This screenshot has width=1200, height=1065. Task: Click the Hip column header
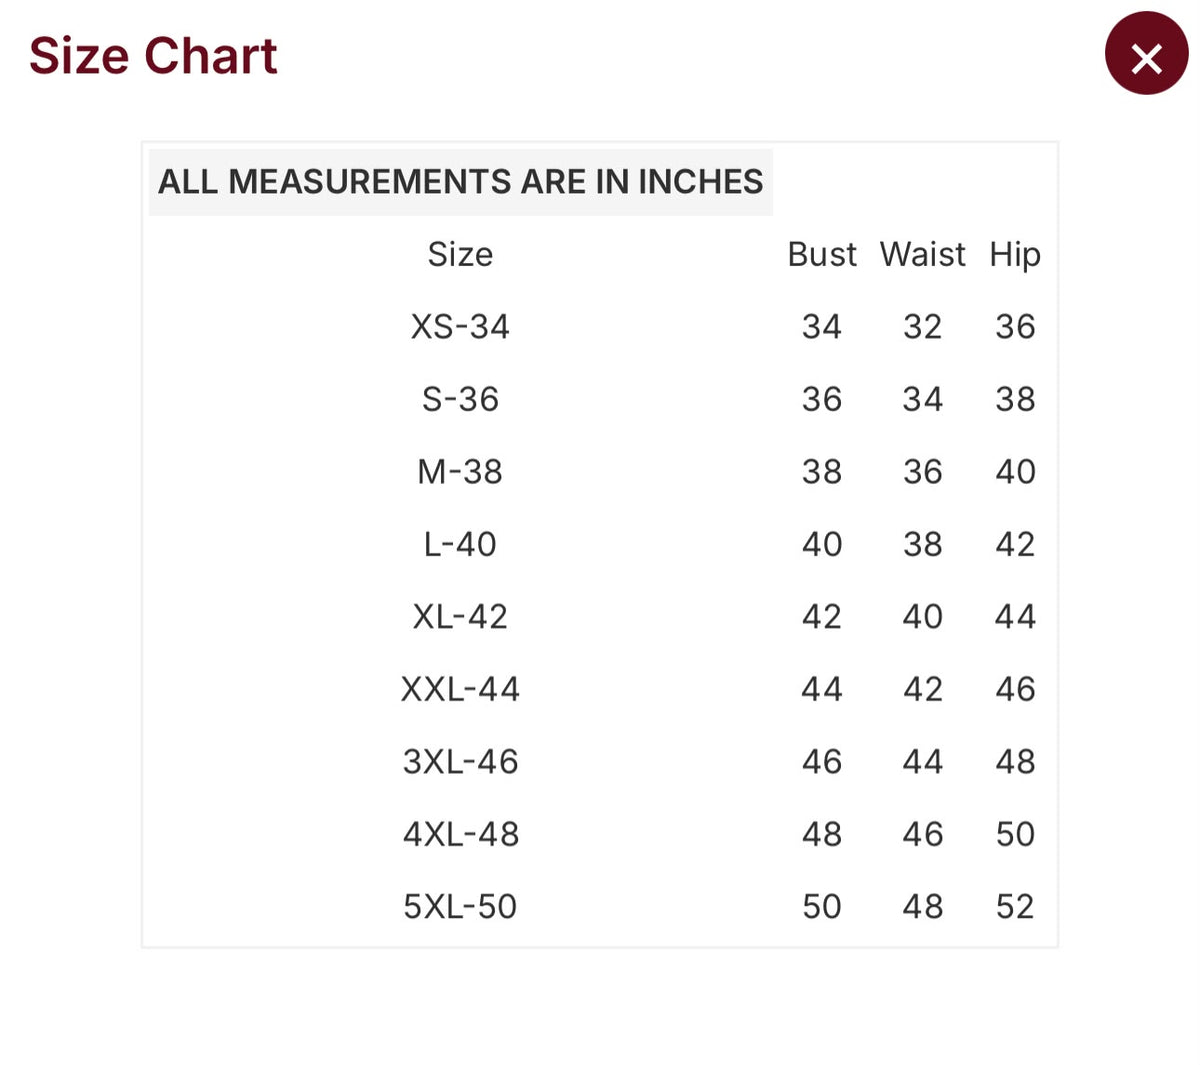tap(1015, 255)
